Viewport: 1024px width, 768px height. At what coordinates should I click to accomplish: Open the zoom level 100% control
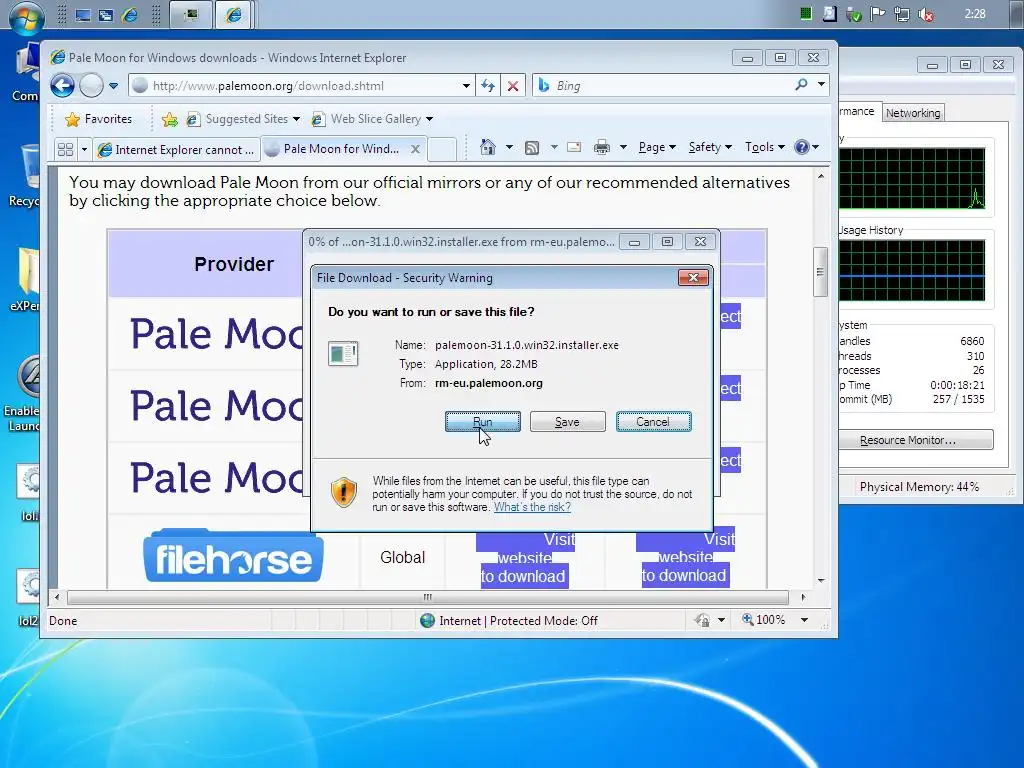[775, 620]
